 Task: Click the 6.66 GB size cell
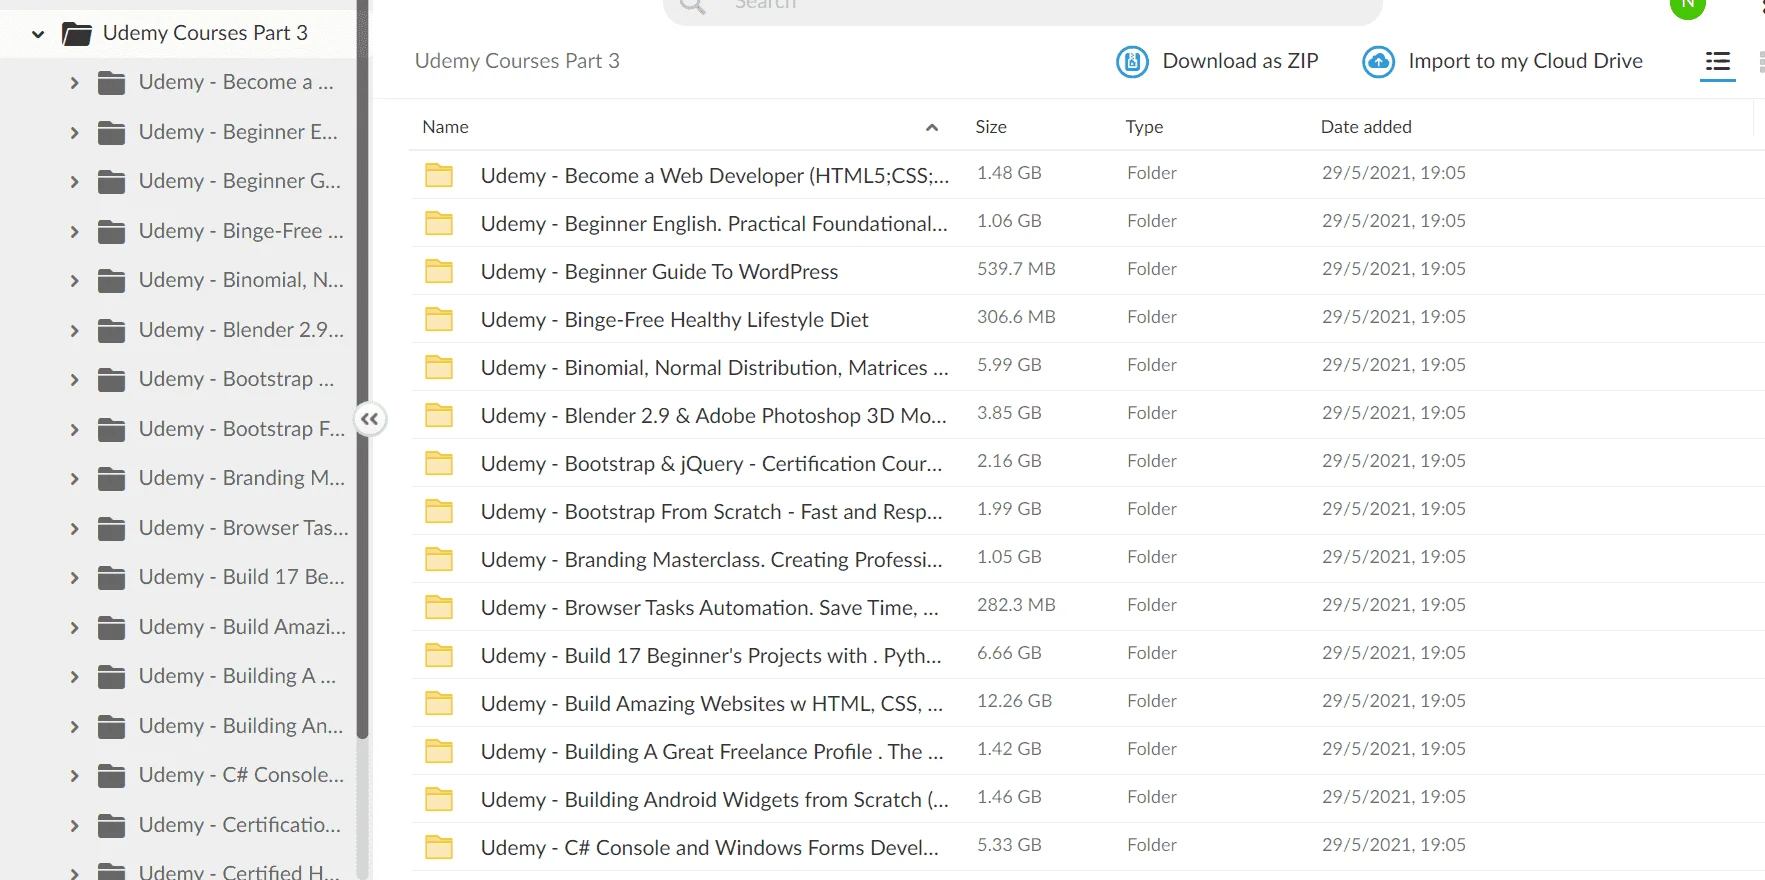click(1009, 653)
